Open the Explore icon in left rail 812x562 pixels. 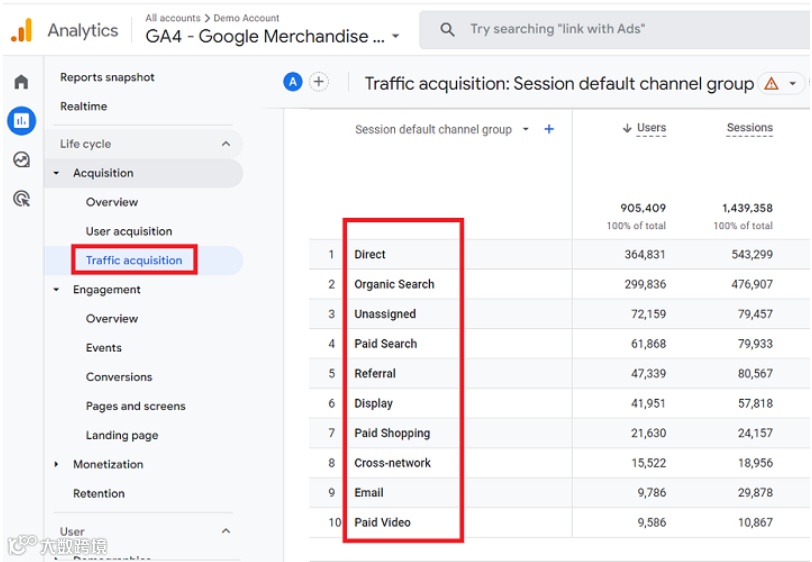[x=21, y=160]
